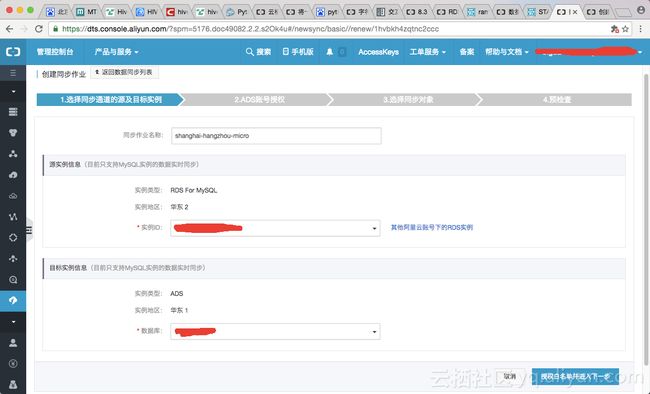Open 其他阿里云账号下的RDS实例 link
Screen dimensions: 650x394
432,227
